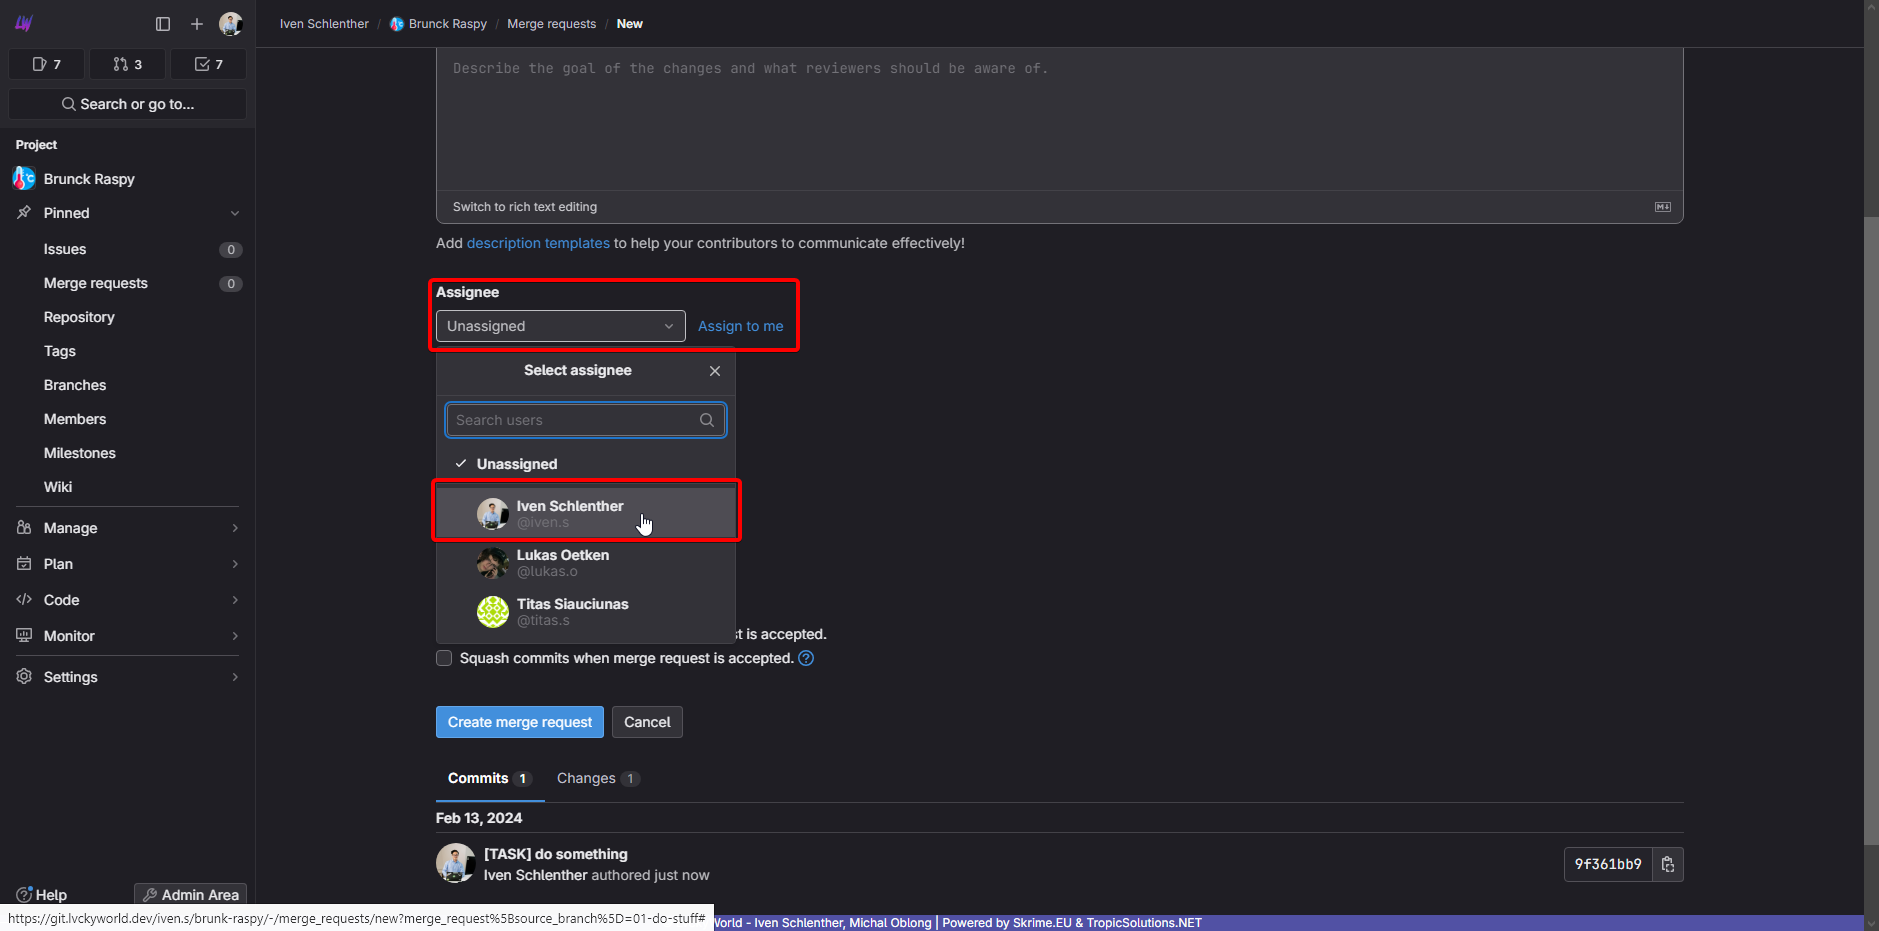
Task: Open merge requests counter showing 3
Action: [128, 64]
